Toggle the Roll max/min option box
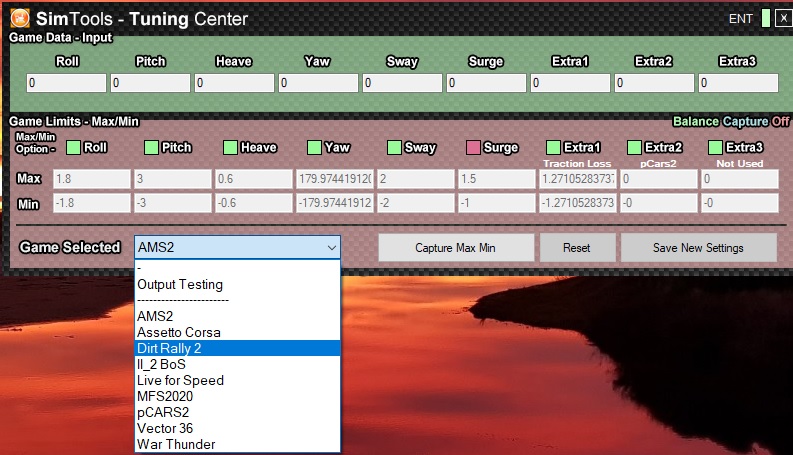This screenshot has width=793, height=455. click(73, 148)
